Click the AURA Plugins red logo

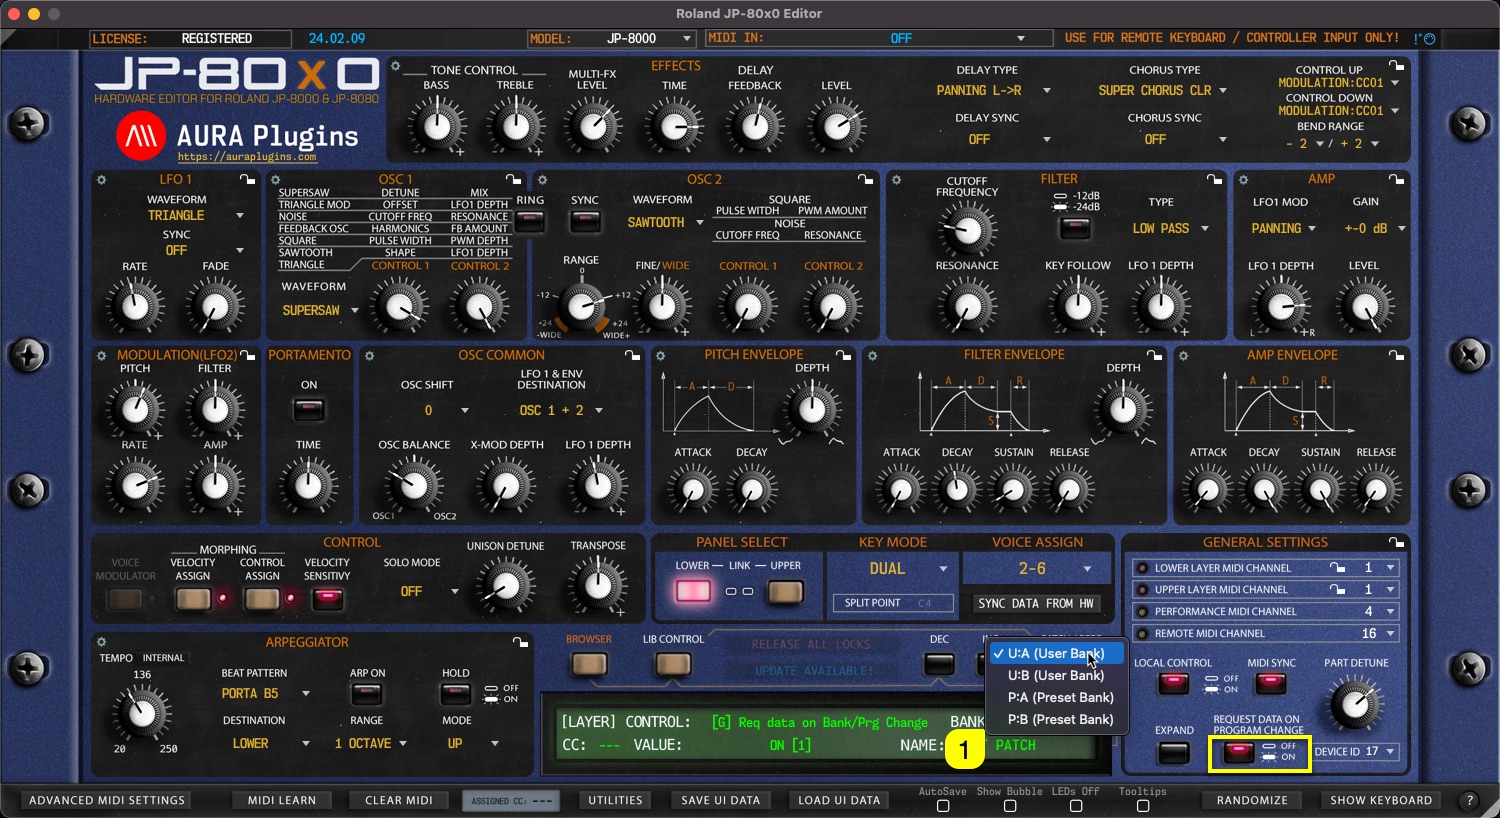[141, 137]
